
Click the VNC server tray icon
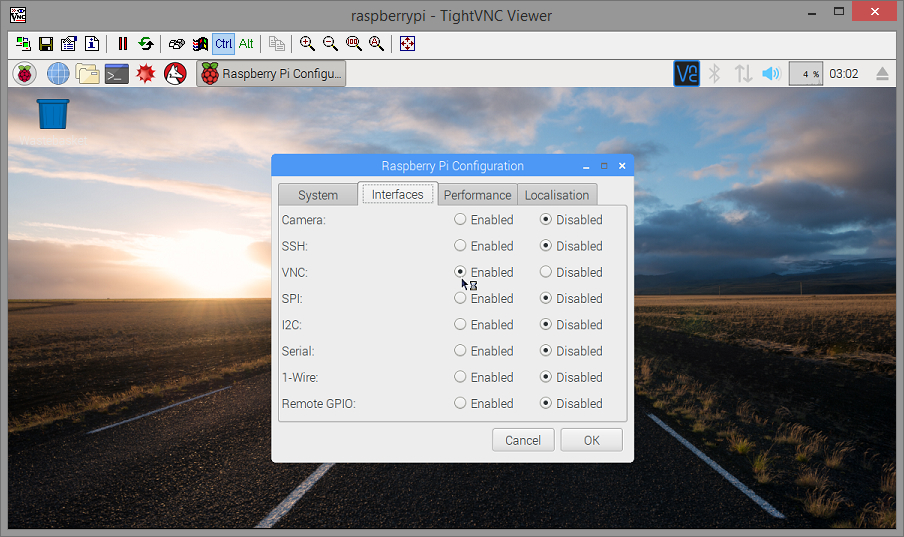687,74
